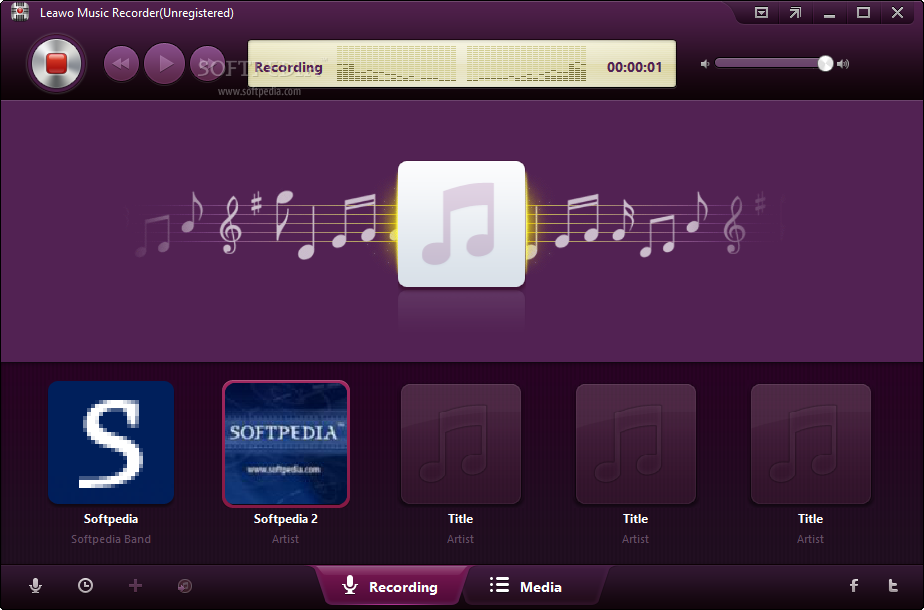
Task: Click the rewind previous-track button
Action: coord(121,64)
